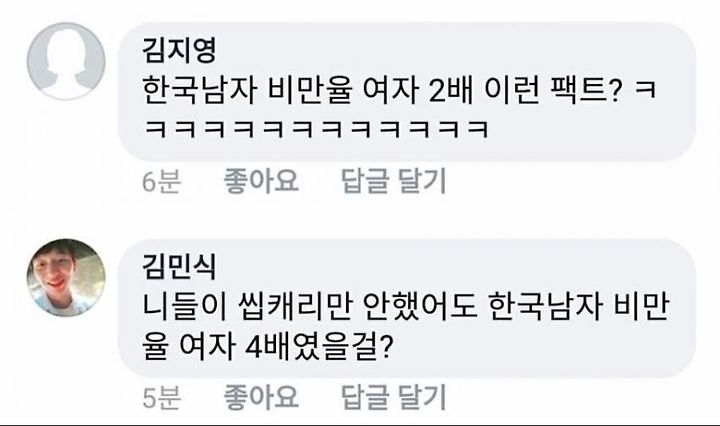
Task: Reply to 김지영 using 답글 달기
Action: 394,180
